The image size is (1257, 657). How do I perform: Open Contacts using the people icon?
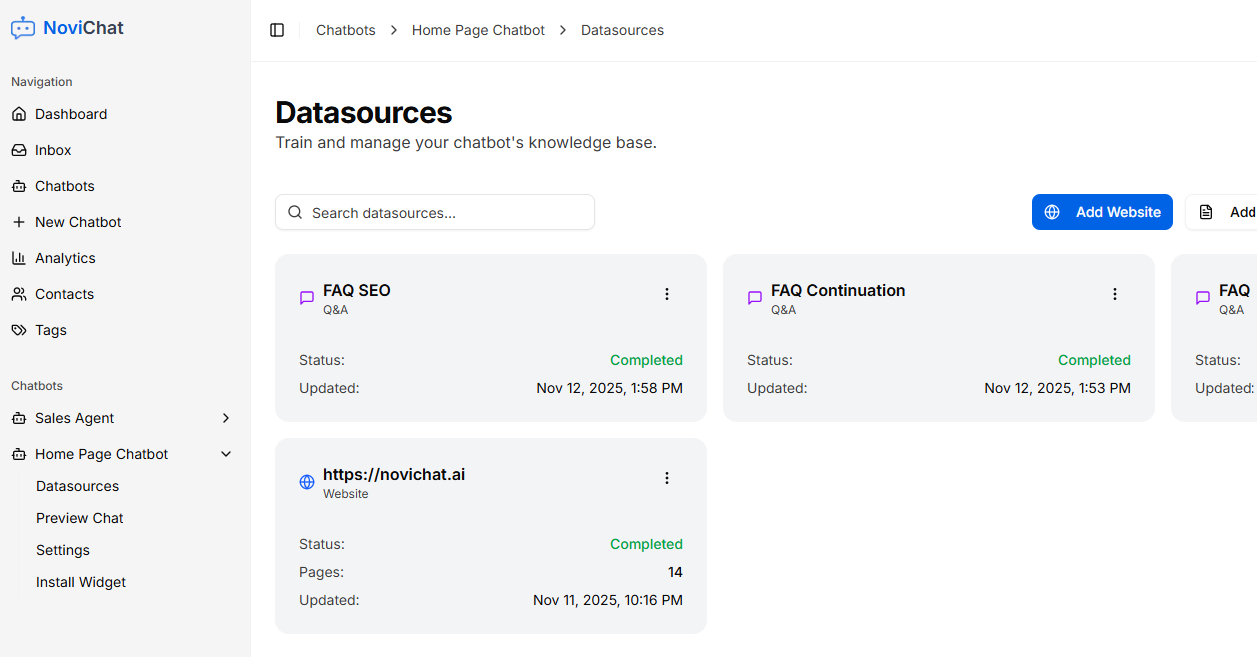pos(19,293)
